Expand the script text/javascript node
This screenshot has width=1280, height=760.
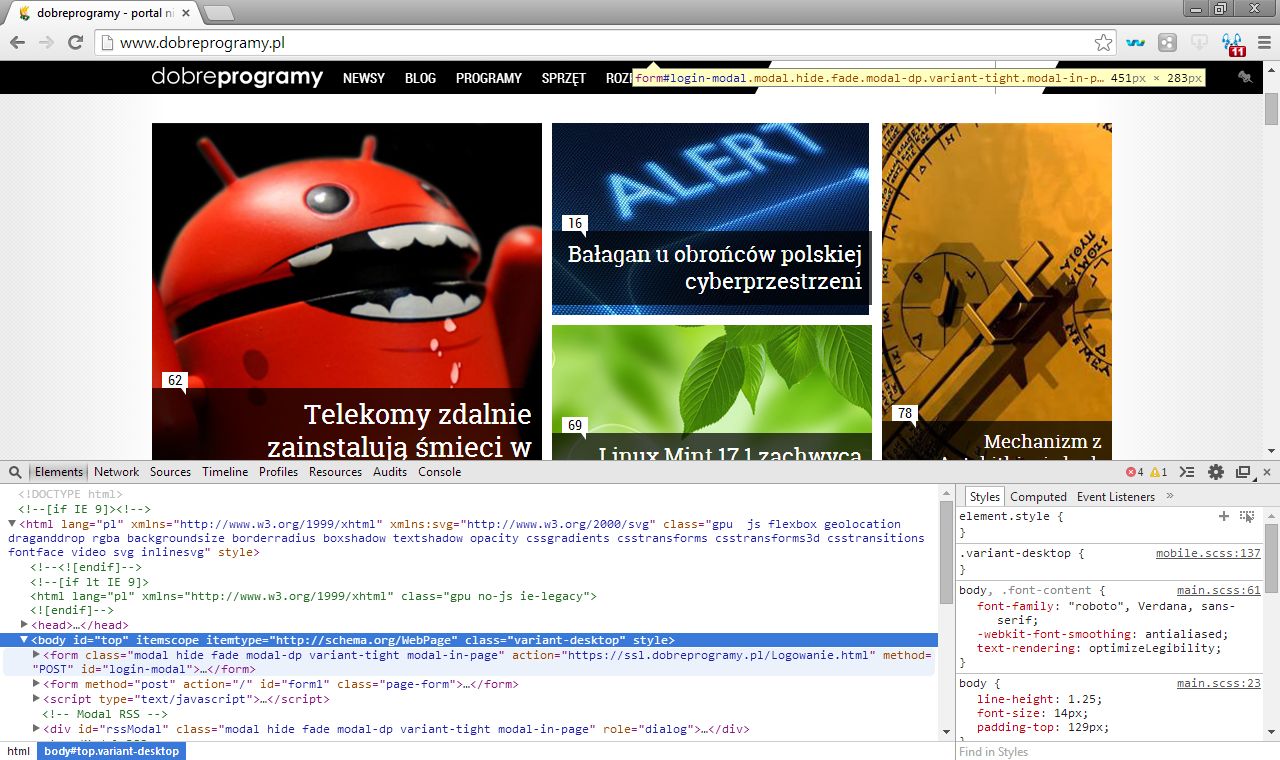37,699
